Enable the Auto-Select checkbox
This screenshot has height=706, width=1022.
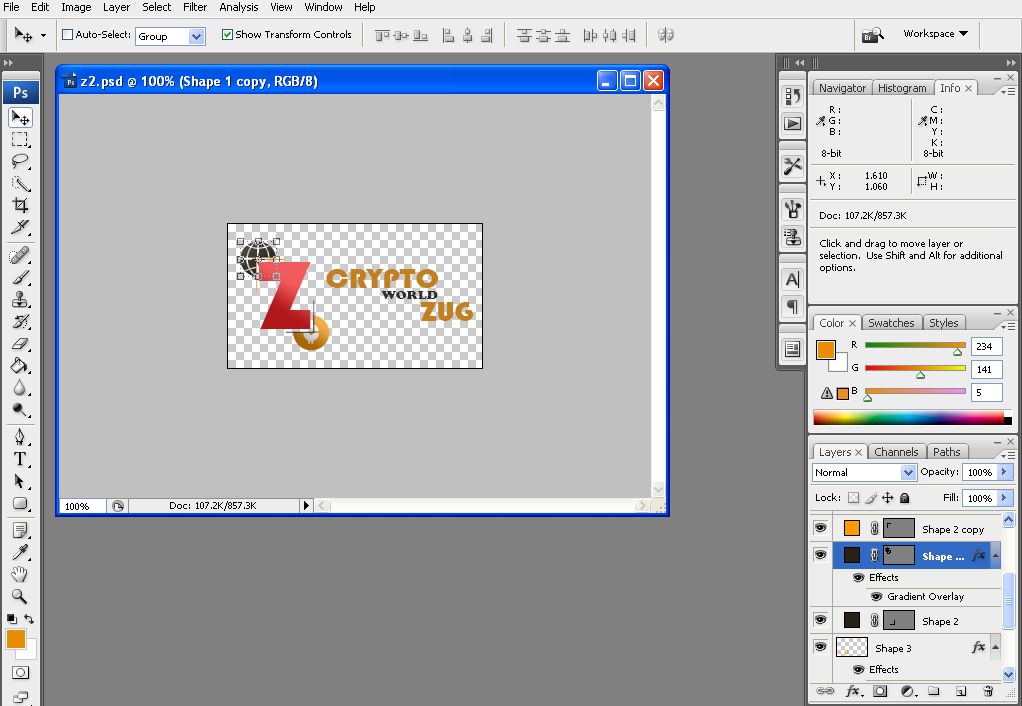[x=67, y=35]
